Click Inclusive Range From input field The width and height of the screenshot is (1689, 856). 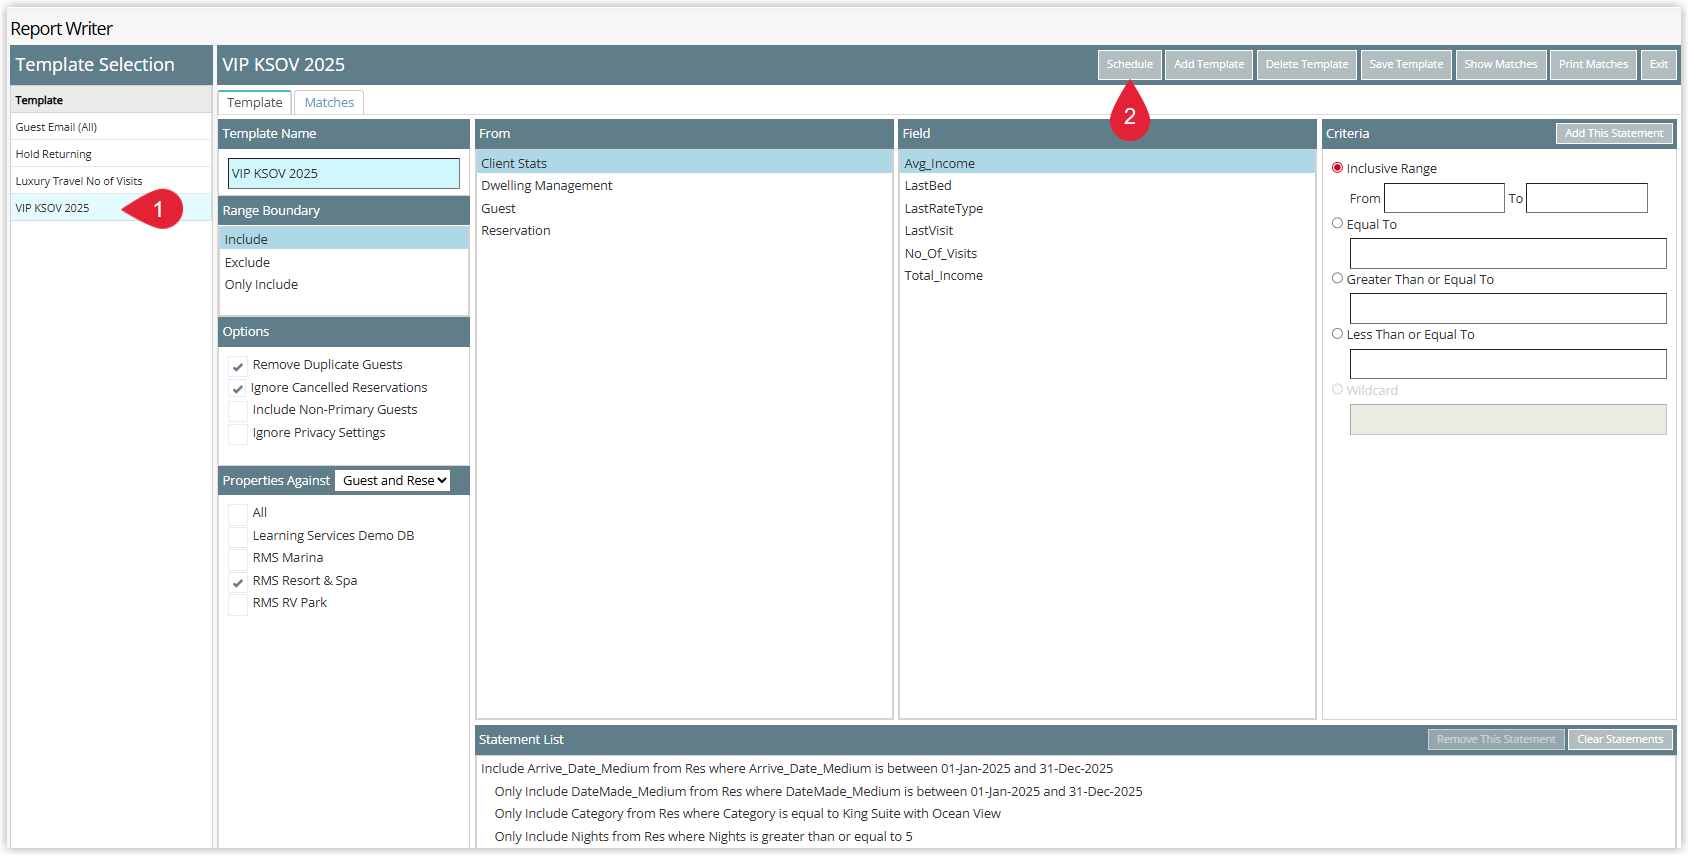tap(1443, 198)
